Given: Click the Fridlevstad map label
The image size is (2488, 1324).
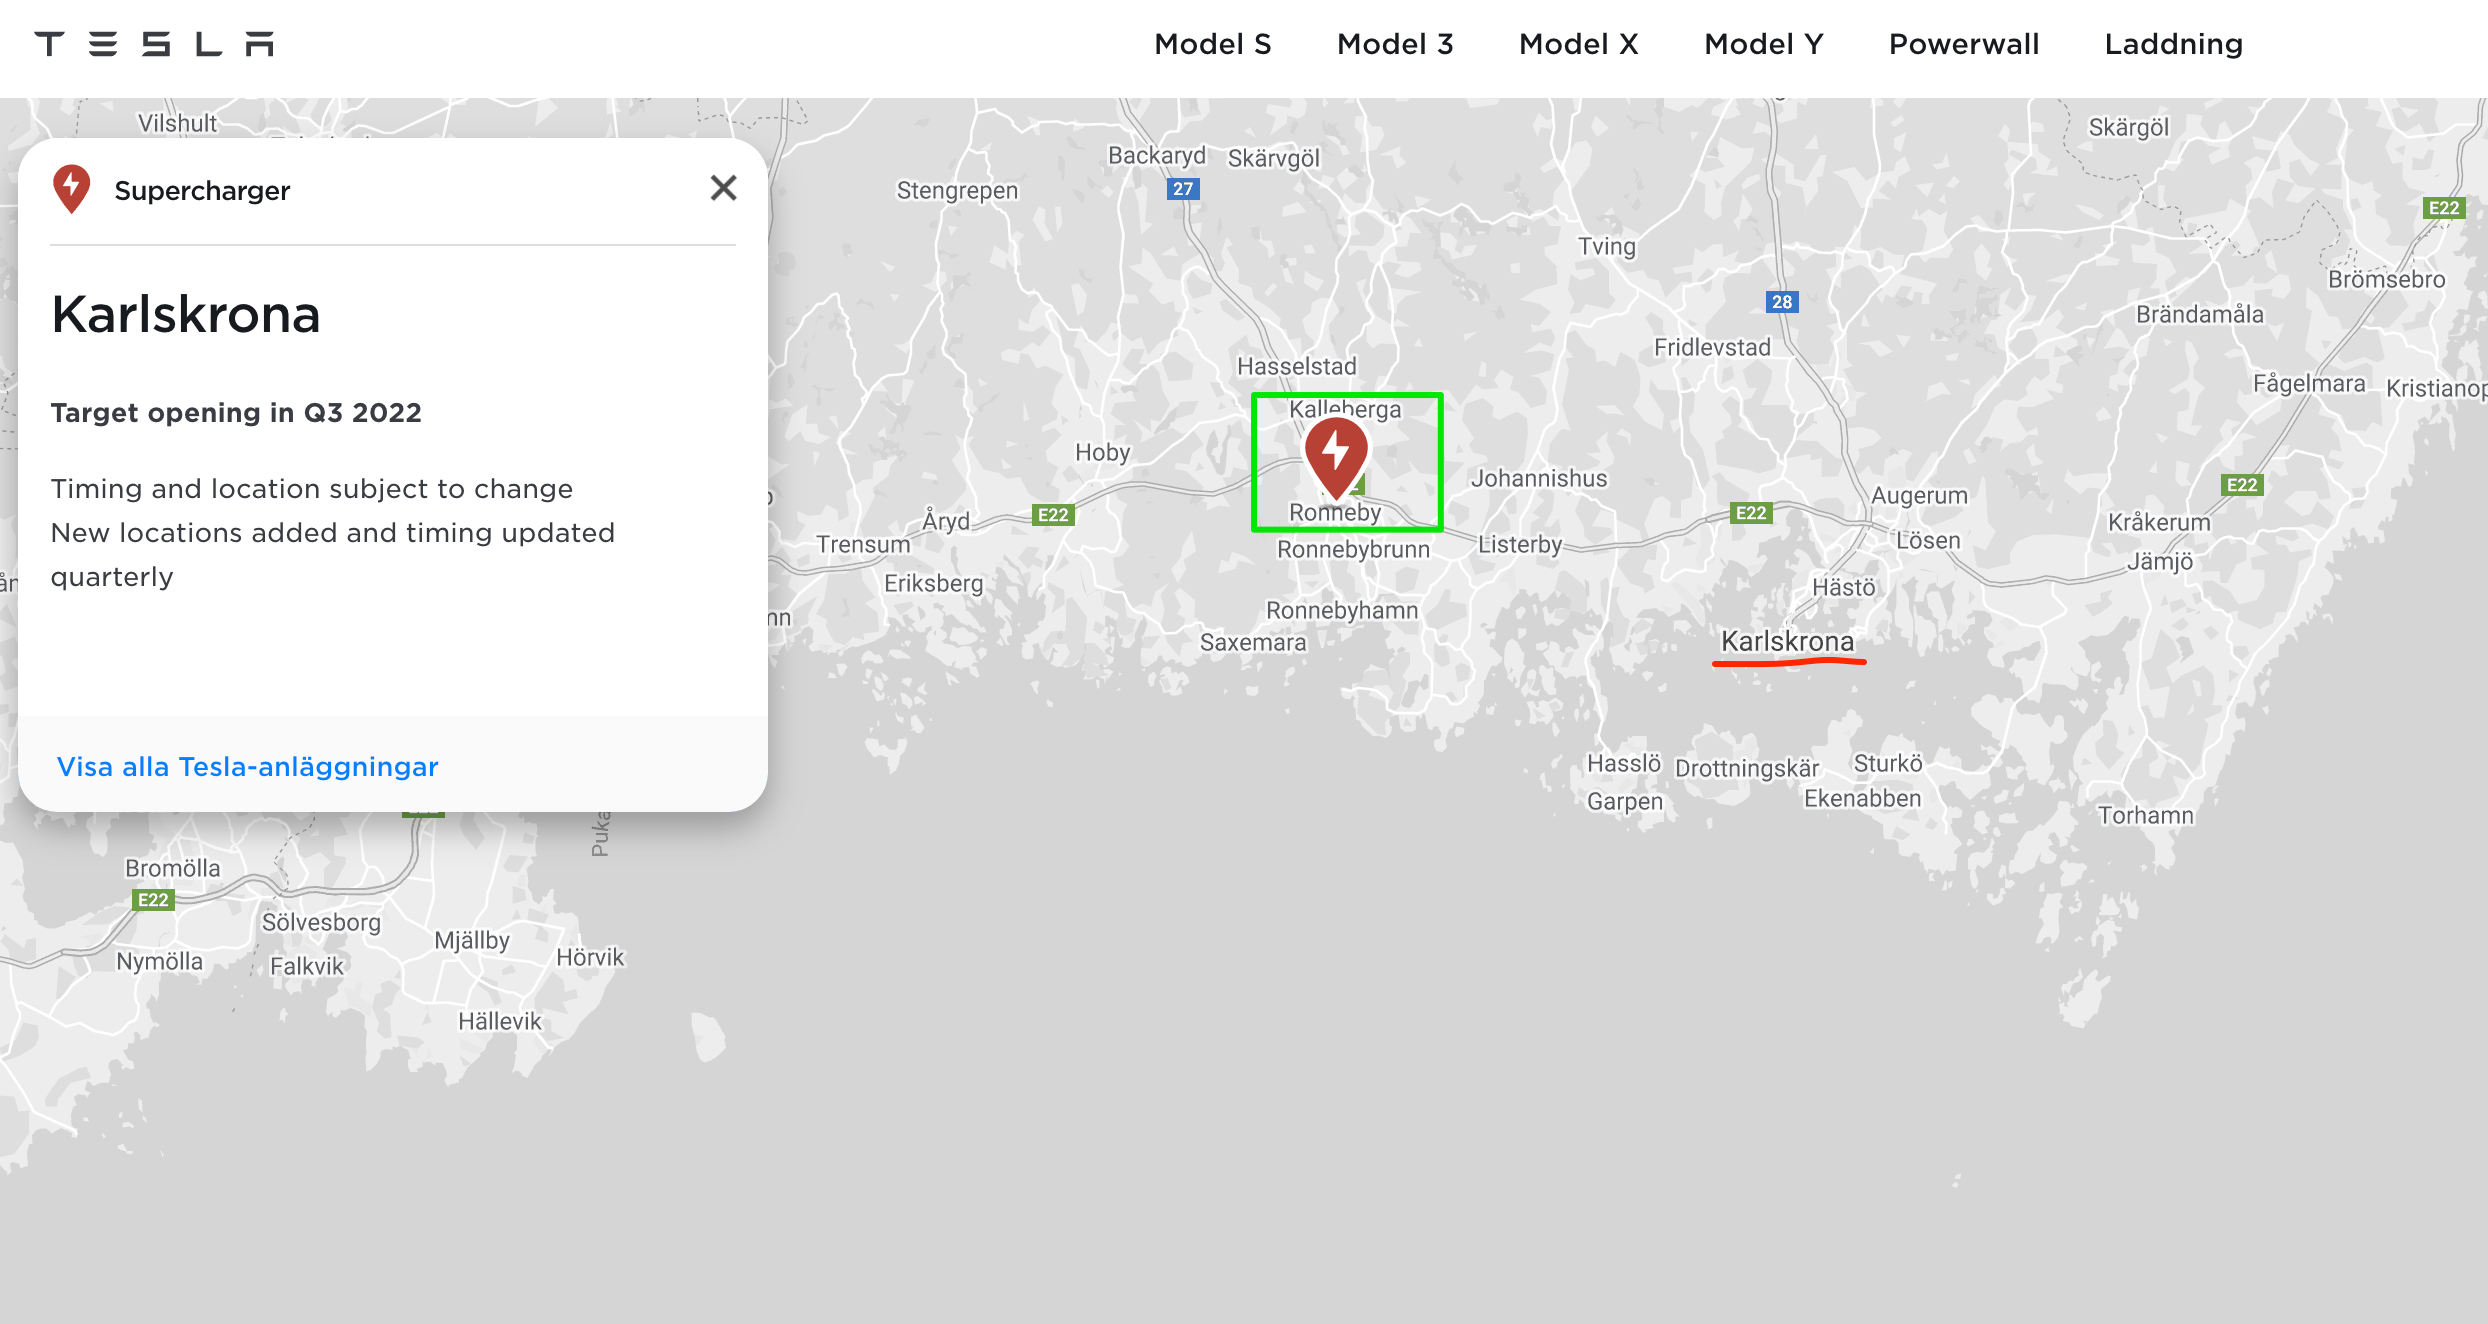Looking at the screenshot, I should point(1712,347).
